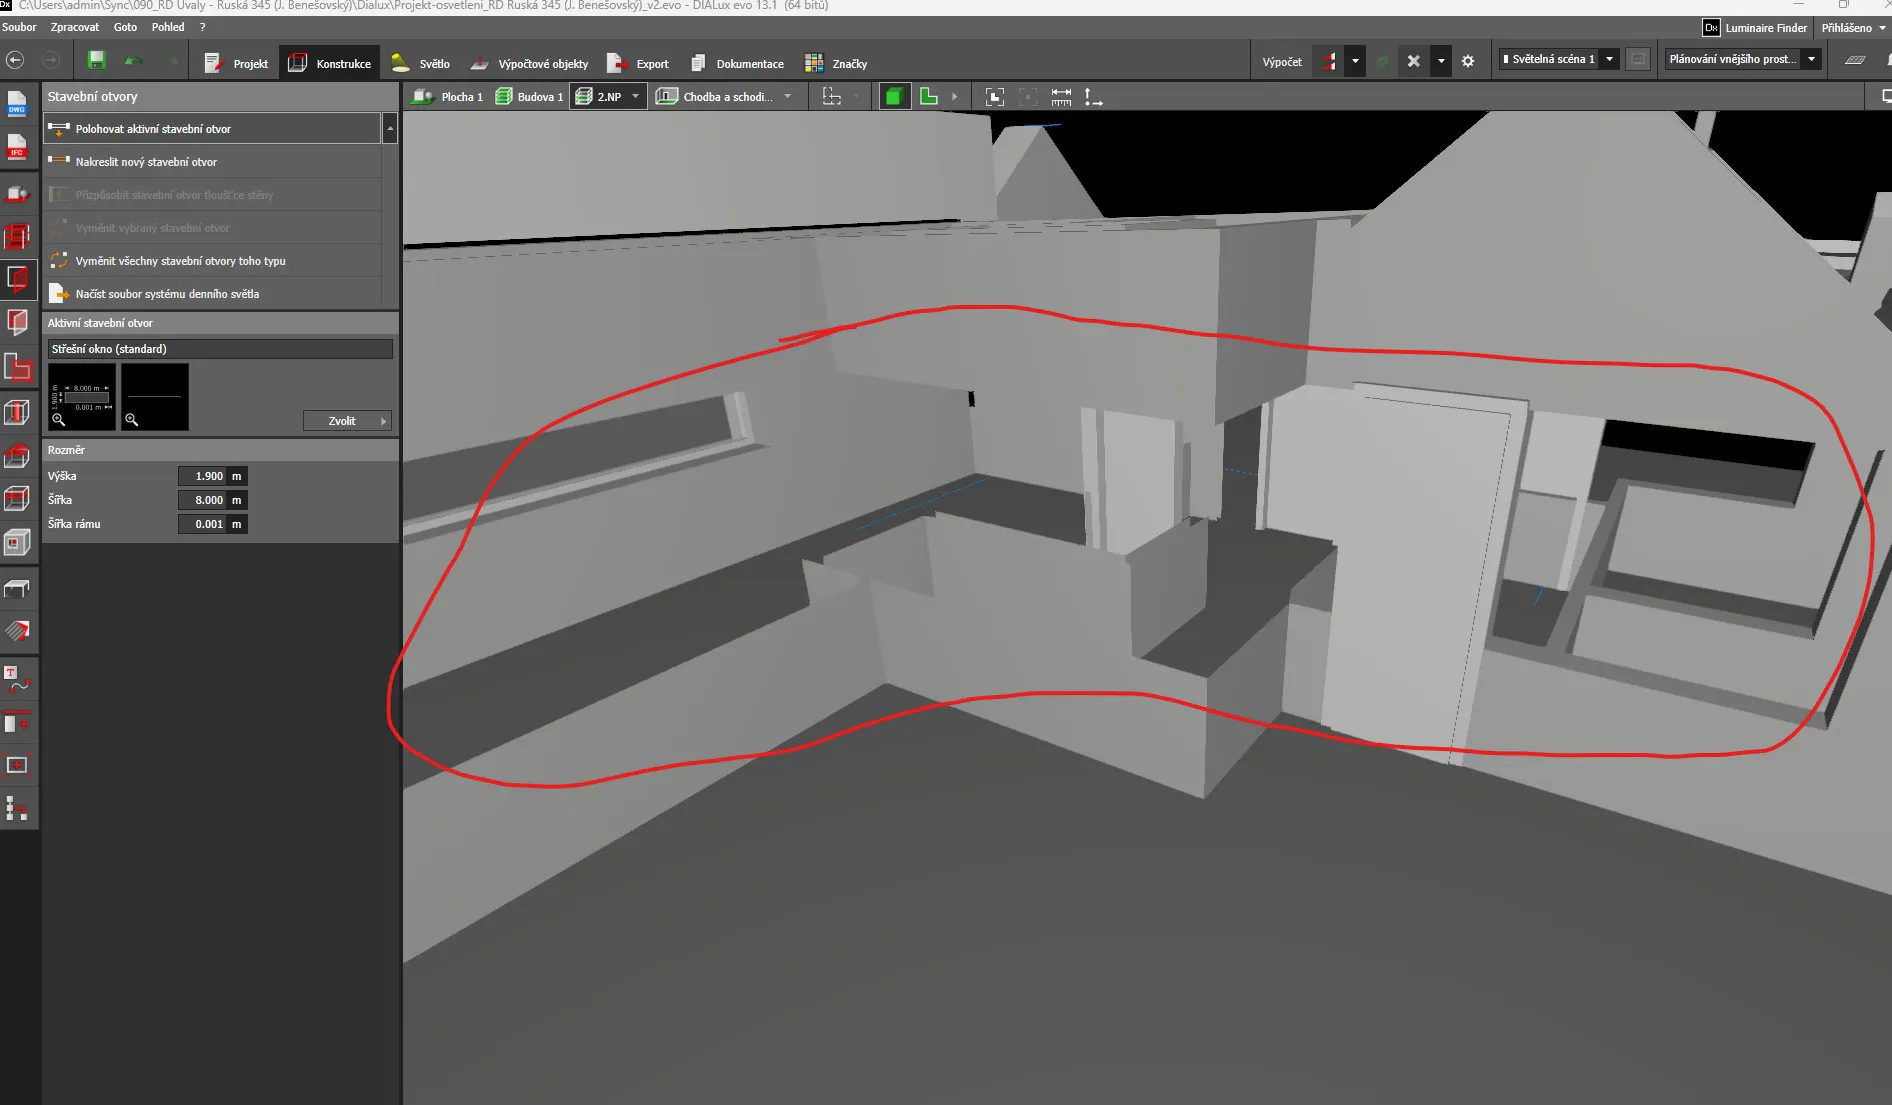Click the Plocha 1 breadcrumb
This screenshot has height=1105, width=1892.
click(x=448, y=97)
